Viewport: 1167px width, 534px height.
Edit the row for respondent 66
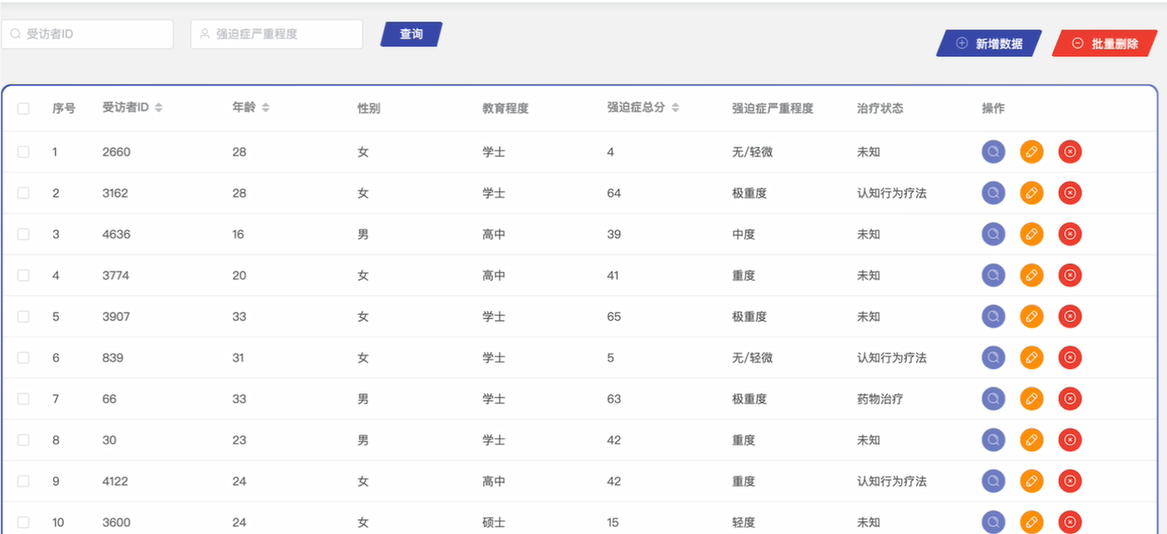click(1032, 399)
